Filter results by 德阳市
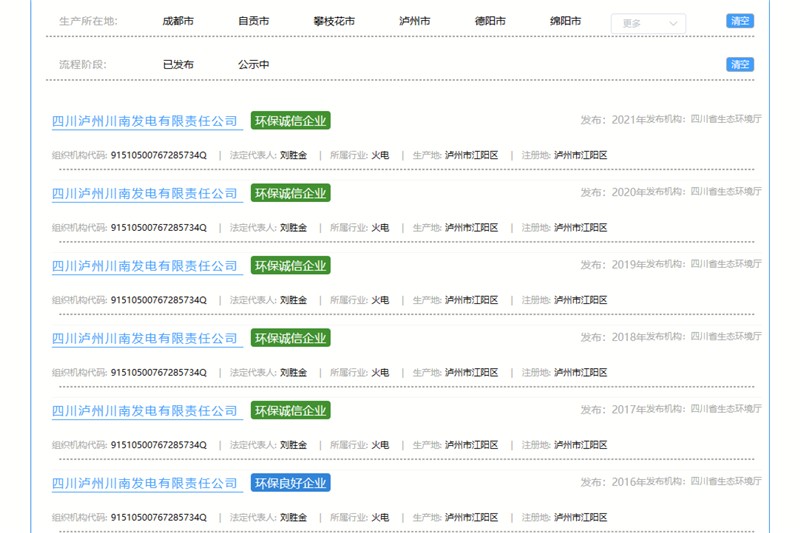This screenshot has height=533, width=800. tap(489, 21)
